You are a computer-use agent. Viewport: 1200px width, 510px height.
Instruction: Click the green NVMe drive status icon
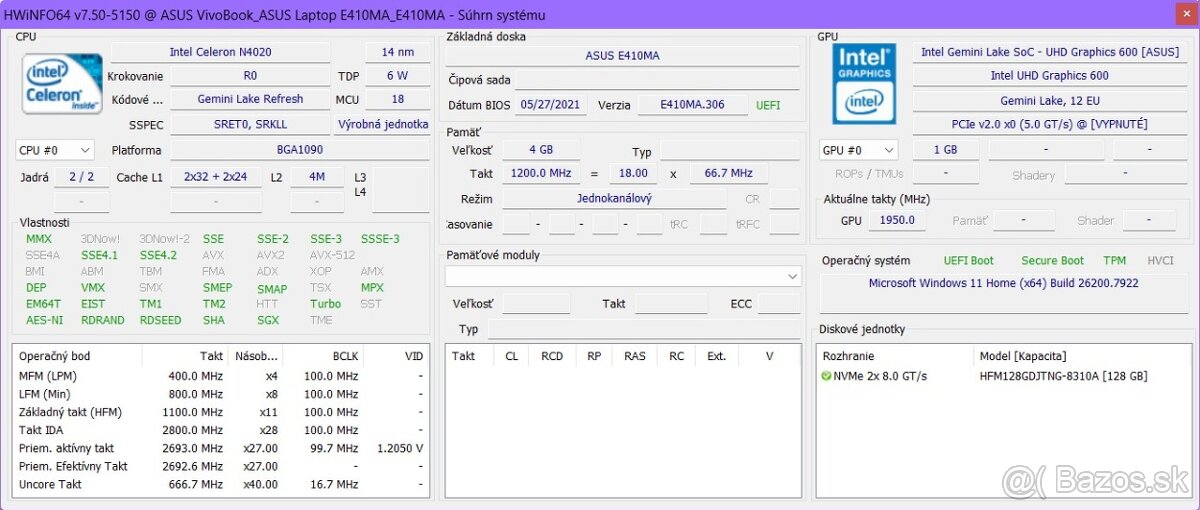(826, 376)
